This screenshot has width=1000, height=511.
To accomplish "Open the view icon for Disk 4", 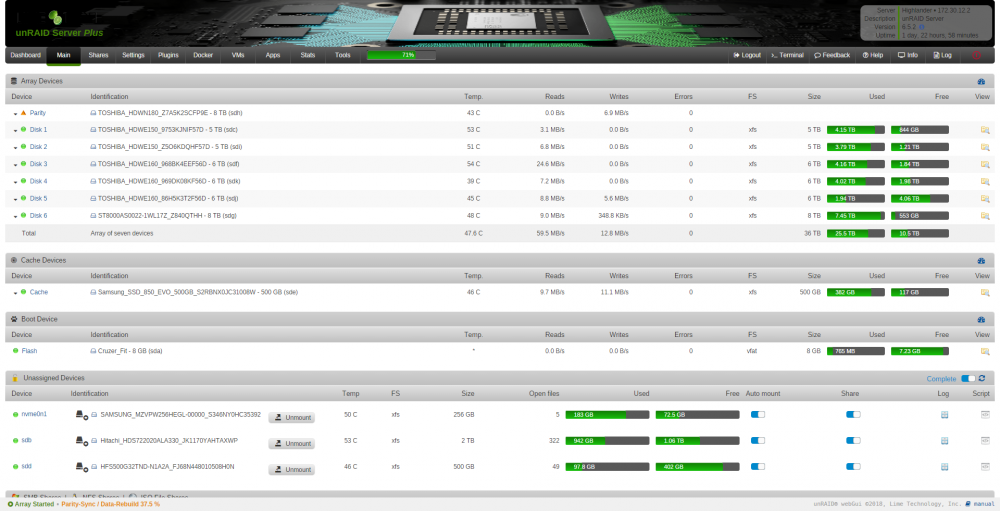I will (x=985, y=182).
